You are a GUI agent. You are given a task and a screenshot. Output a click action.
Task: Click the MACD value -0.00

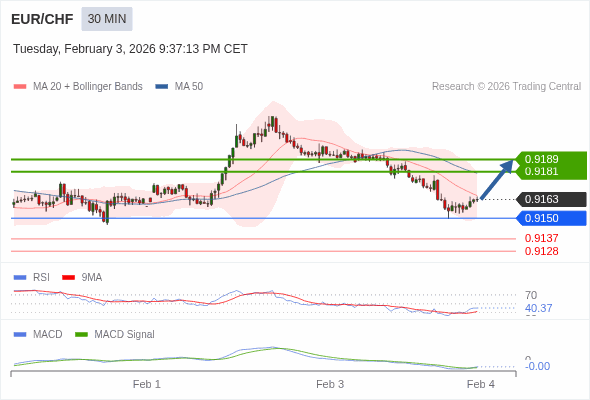tap(537, 366)
